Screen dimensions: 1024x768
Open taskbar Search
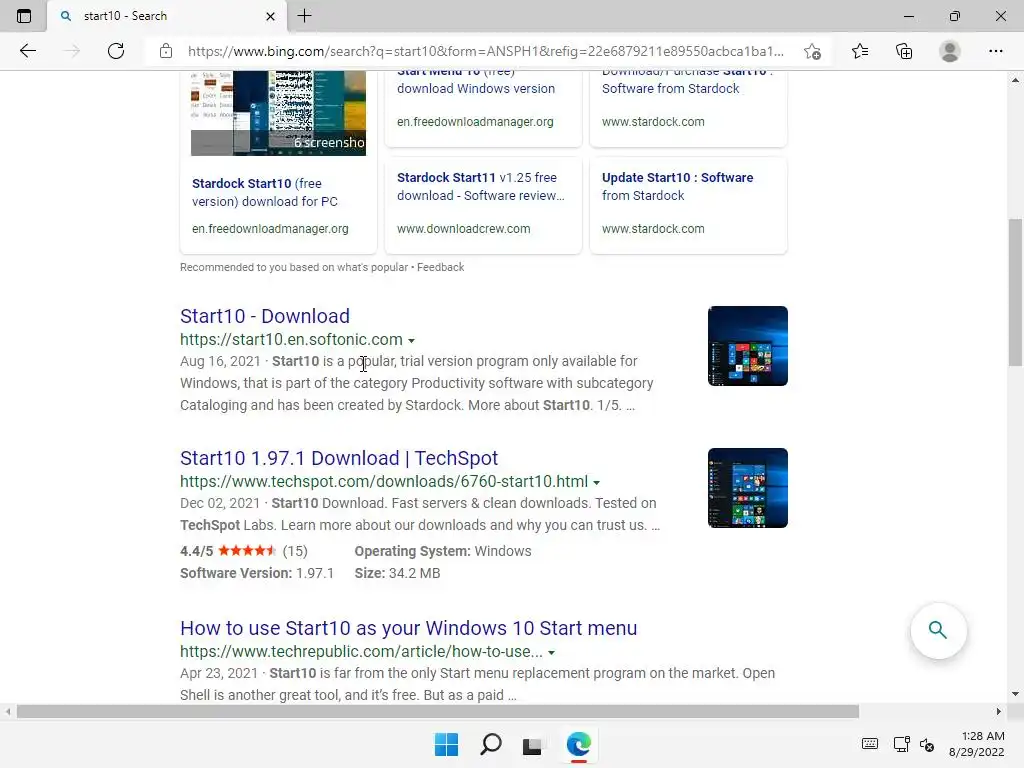(490, 744)
